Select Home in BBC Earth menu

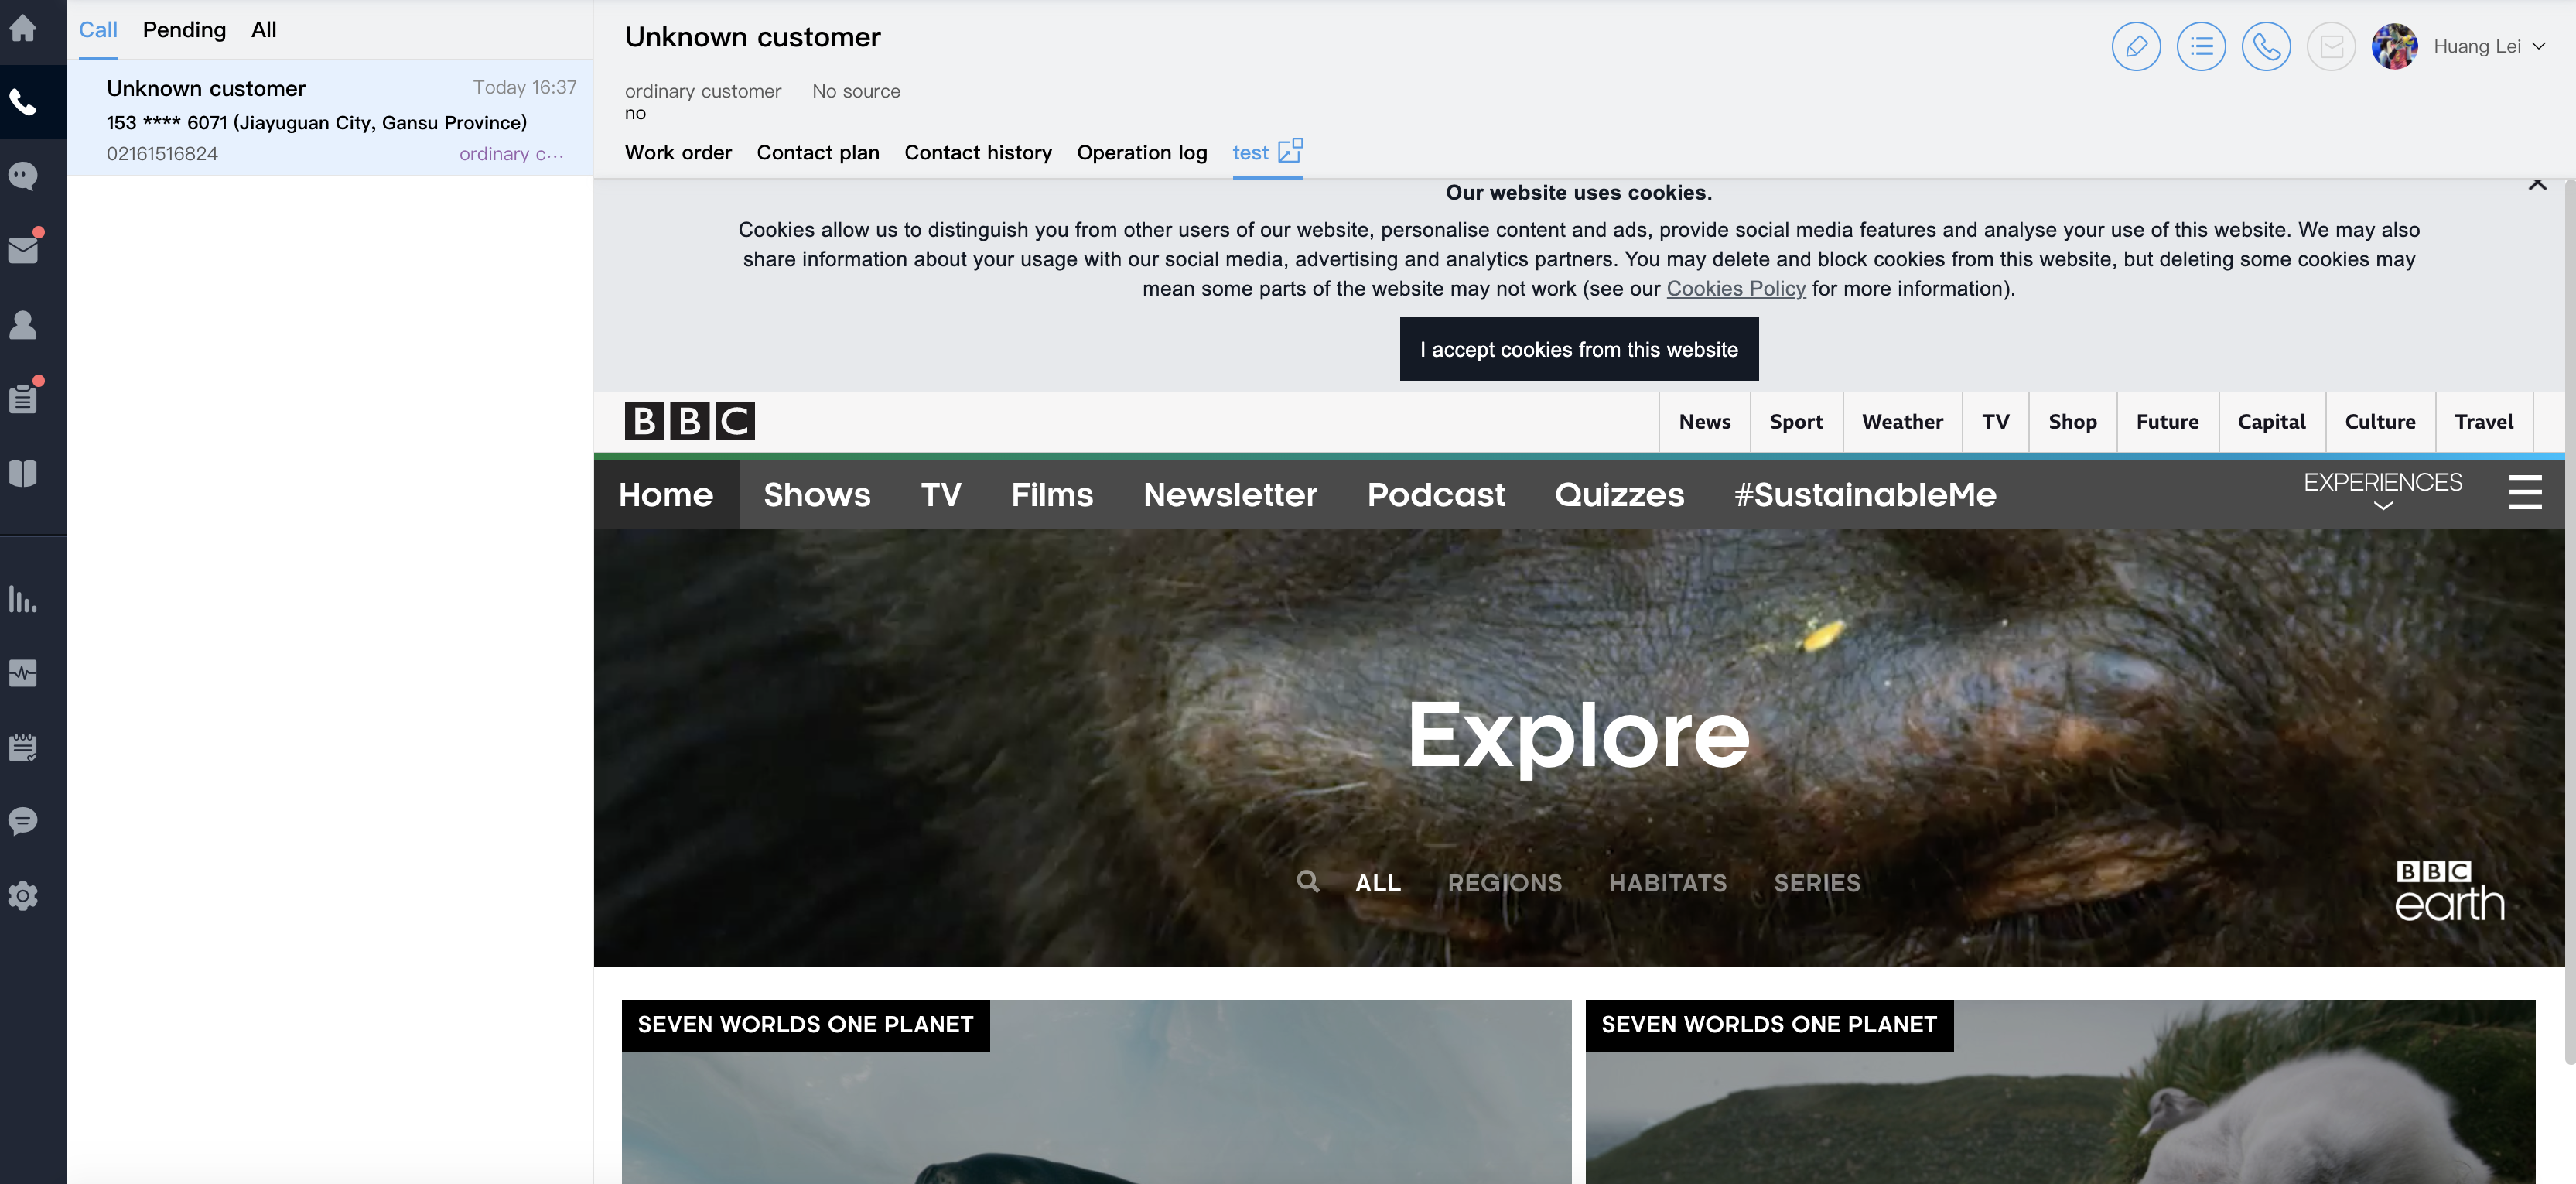coord(666,494)
